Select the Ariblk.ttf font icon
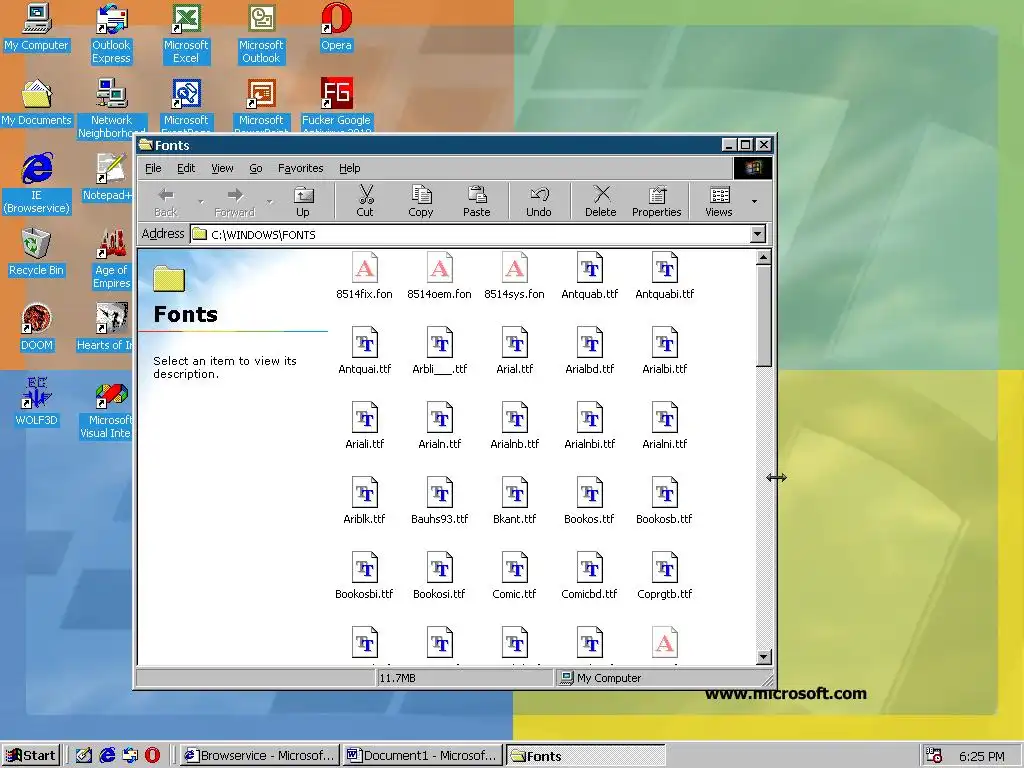 [x=364, y=494]
